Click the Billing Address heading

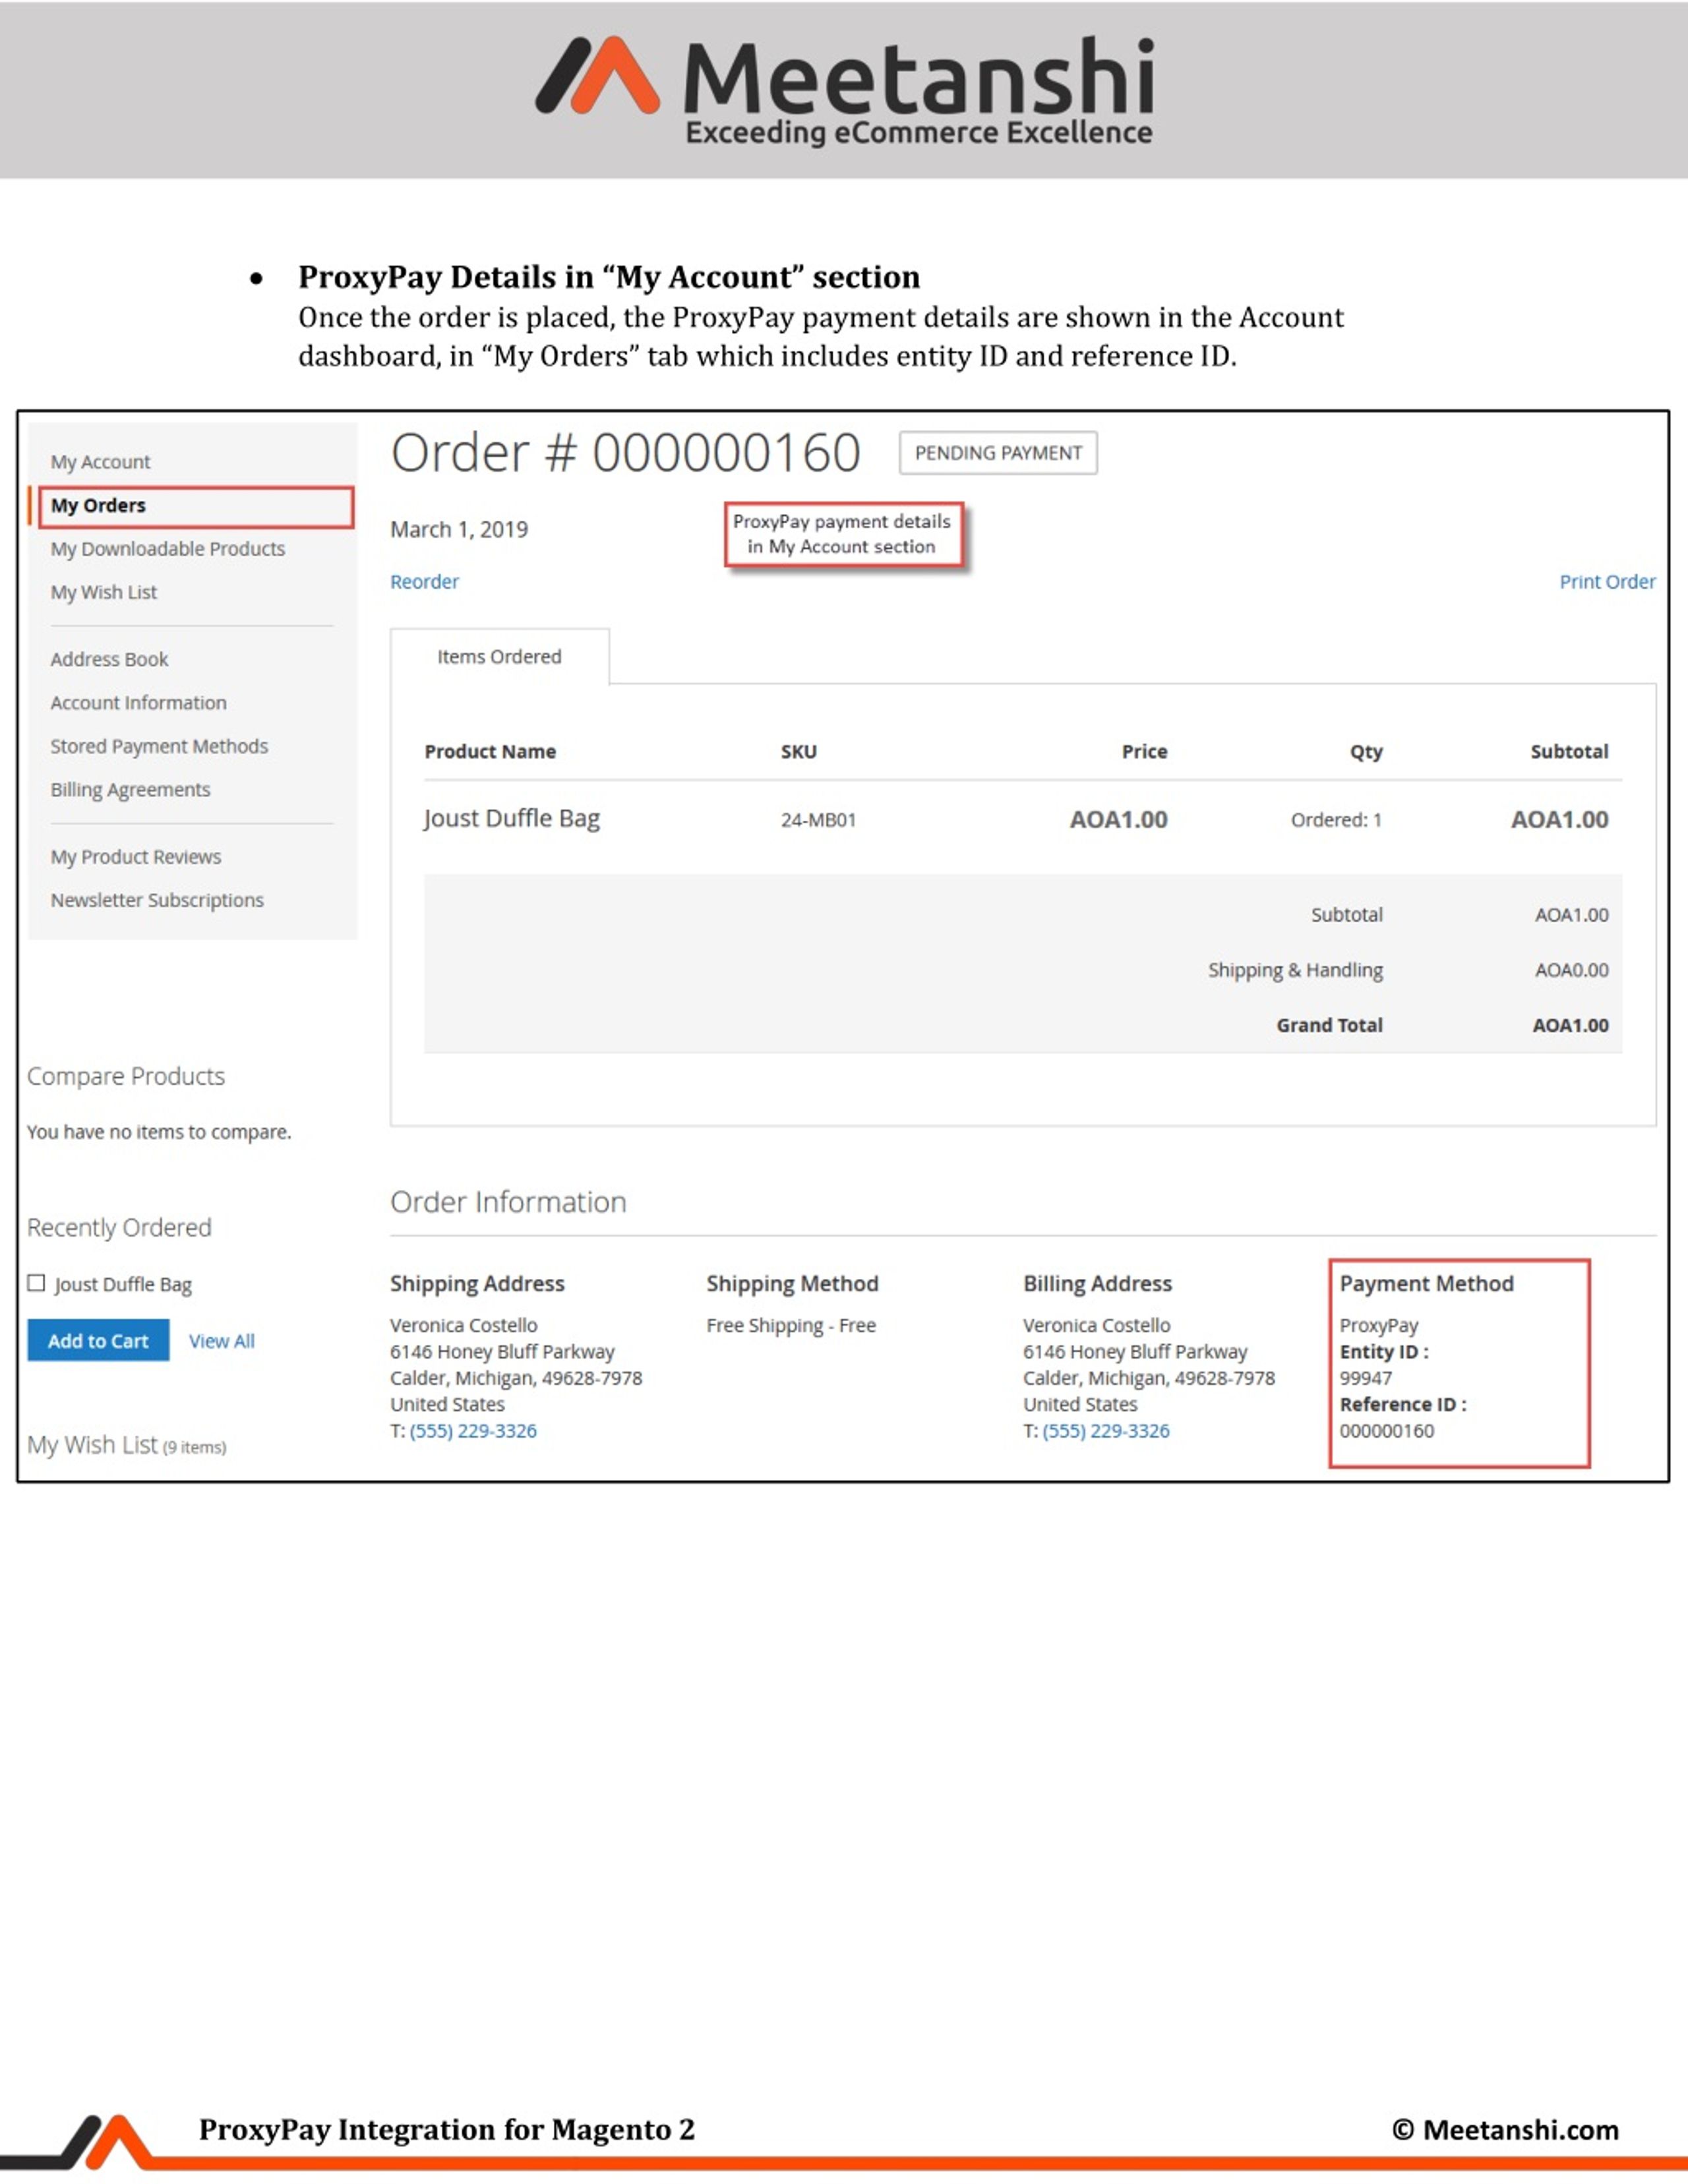click(x=1097, y=1284)
